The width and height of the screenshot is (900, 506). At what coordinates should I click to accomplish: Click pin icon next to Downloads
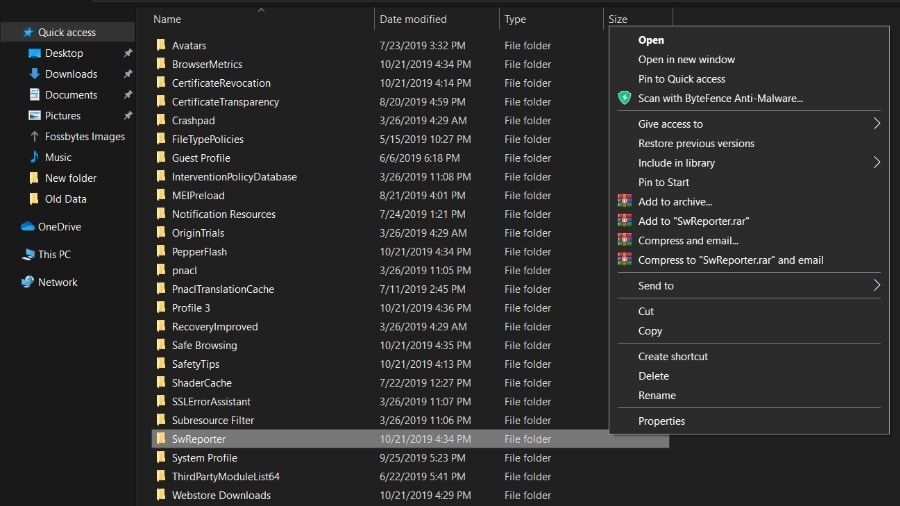point(127,73)
